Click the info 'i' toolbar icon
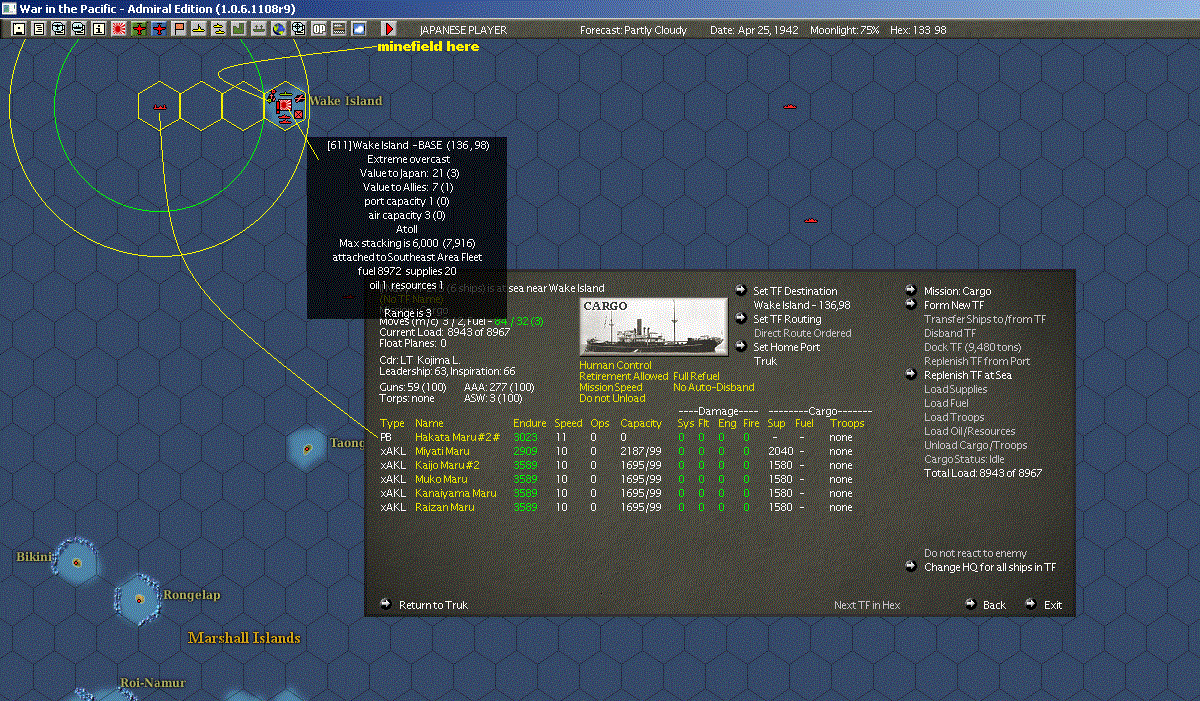This screenshot has width=1200, height=701. tap(98, 29)
